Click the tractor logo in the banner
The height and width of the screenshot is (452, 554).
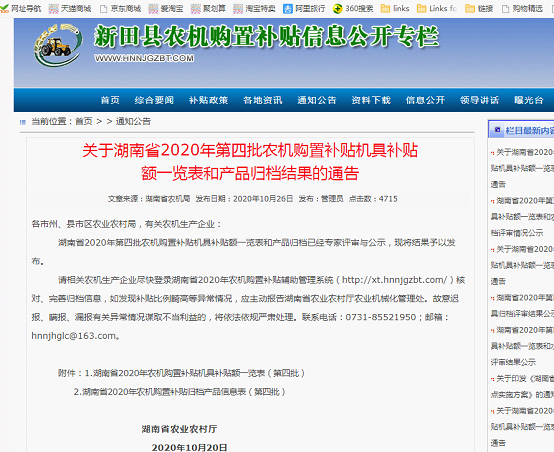[58, 46]
